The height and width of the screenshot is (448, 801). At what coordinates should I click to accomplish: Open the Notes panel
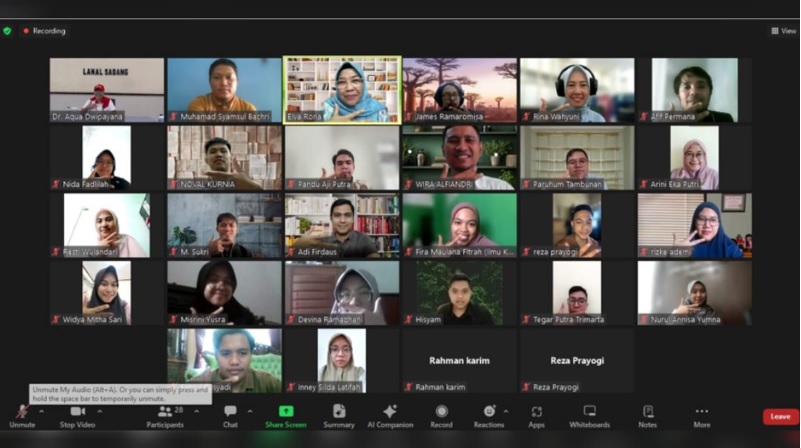coord(648,415)
